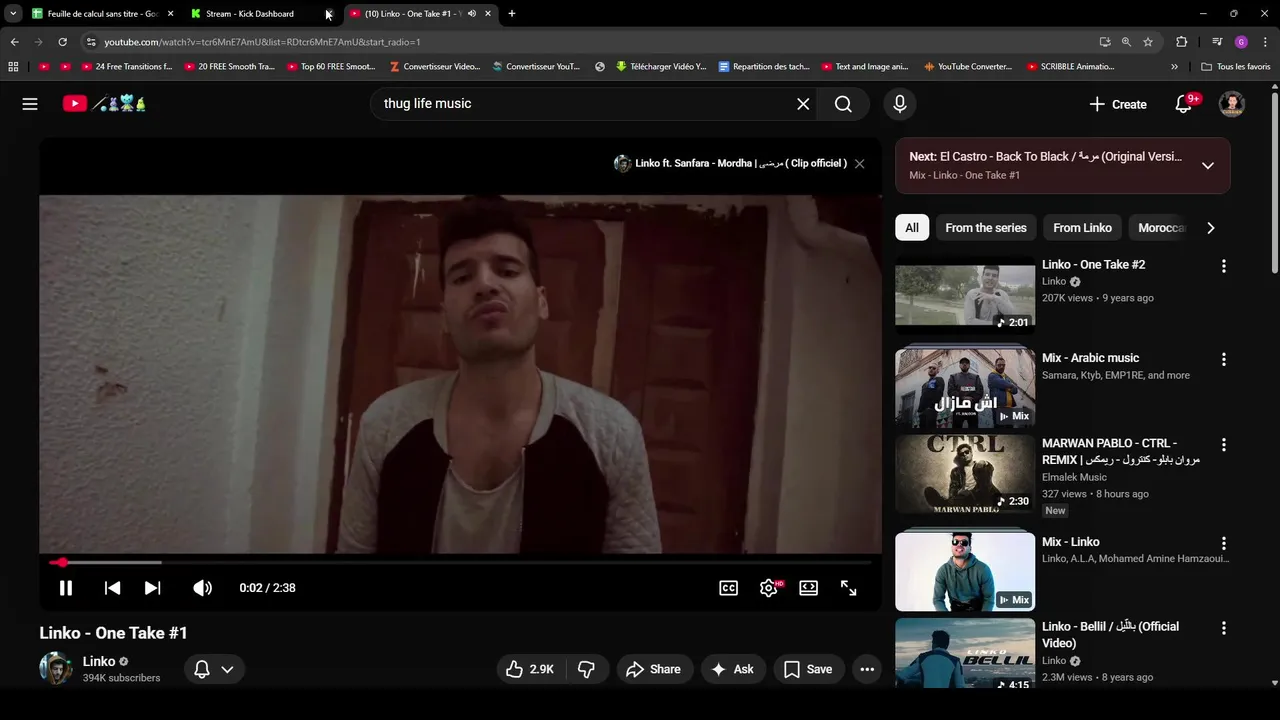This screenshot has height=720, width=1280.
Task: Open options for Mix - Linko
Action: tap(1223, 543)
